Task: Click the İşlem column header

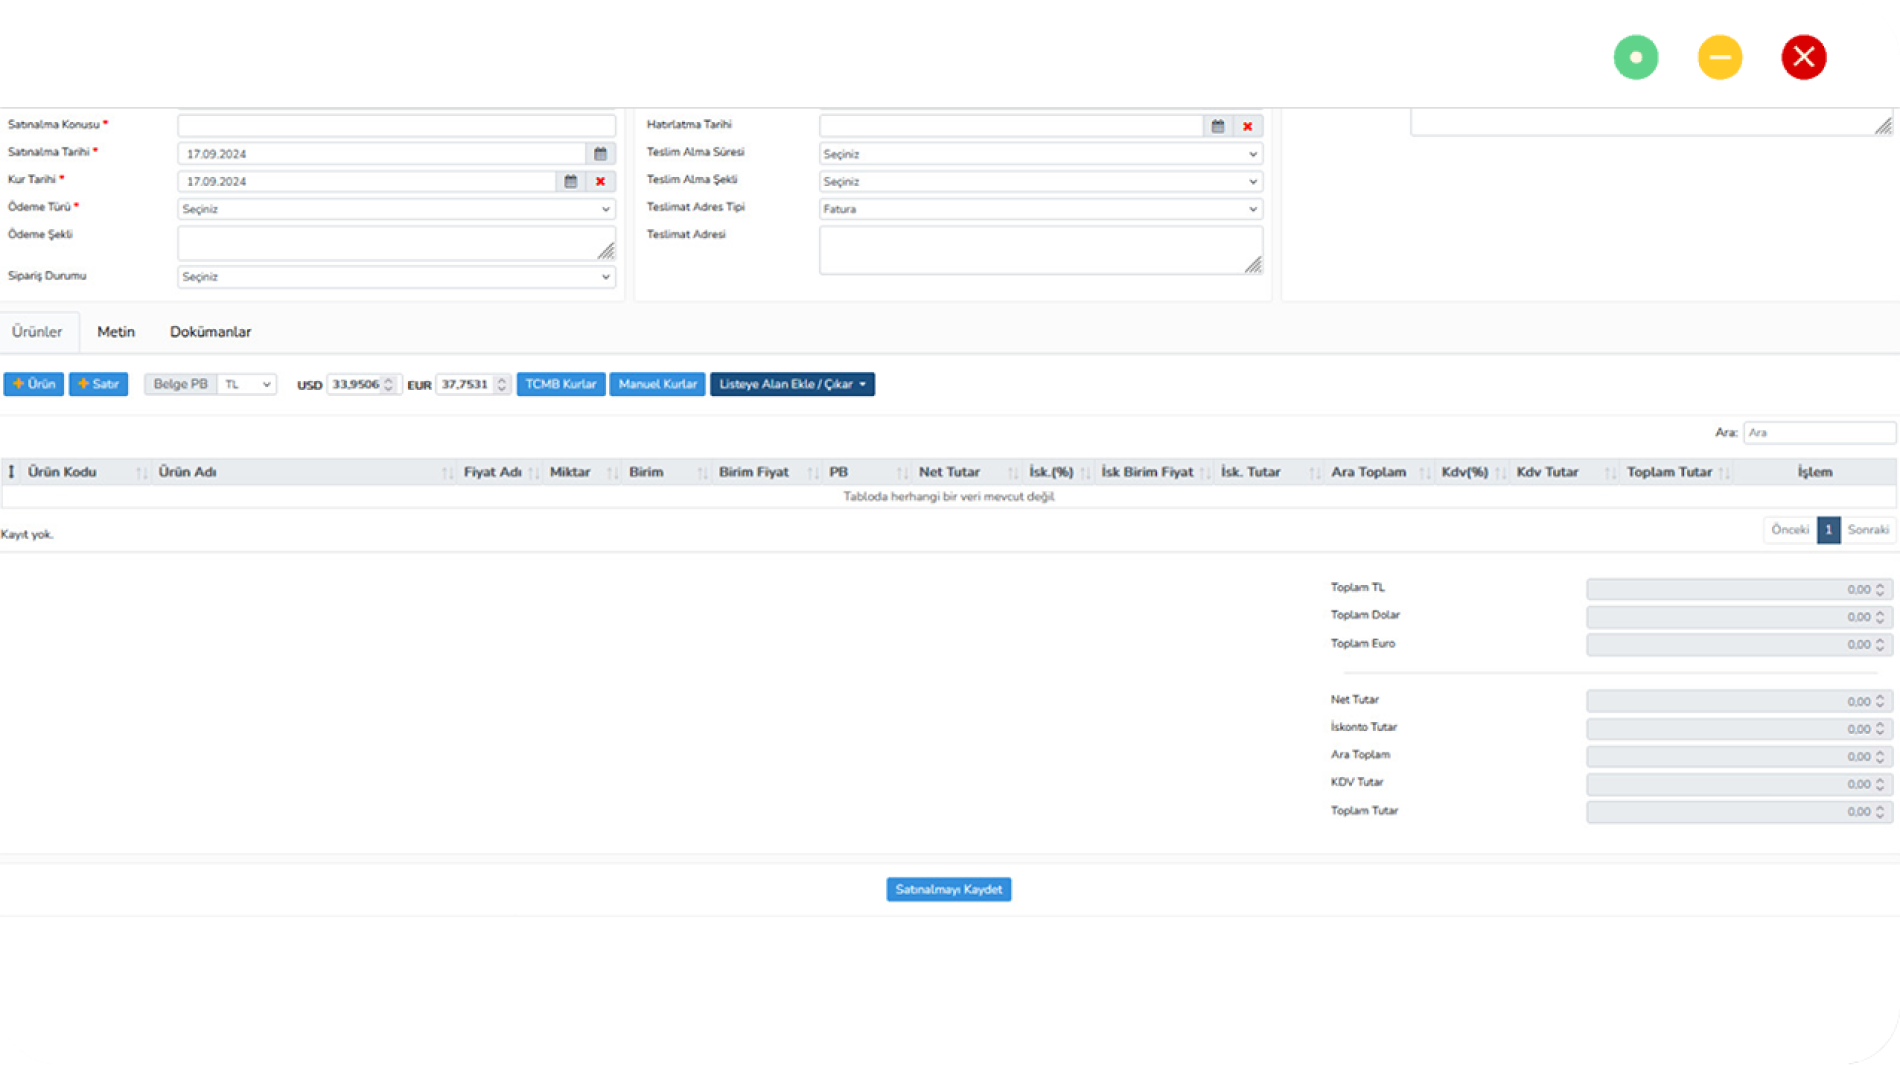Action: [x=1814, y=472]
